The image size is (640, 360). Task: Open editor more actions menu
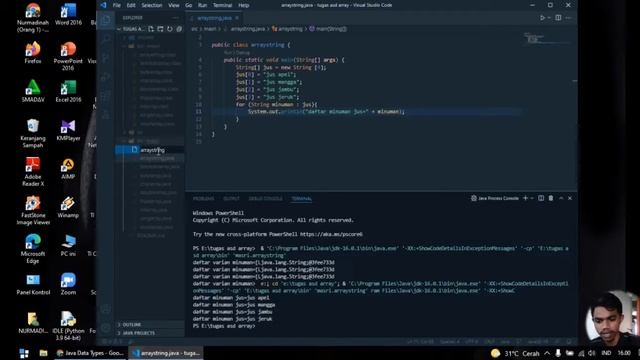click(x=569, y=18)
